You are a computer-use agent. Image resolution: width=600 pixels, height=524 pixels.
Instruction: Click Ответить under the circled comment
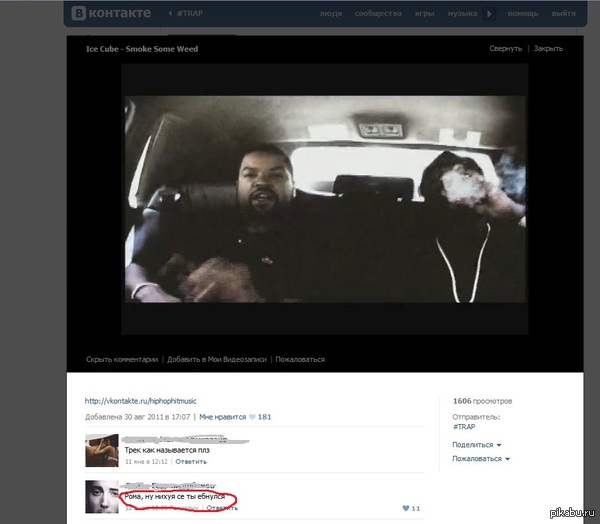click(x=222, y=508)
